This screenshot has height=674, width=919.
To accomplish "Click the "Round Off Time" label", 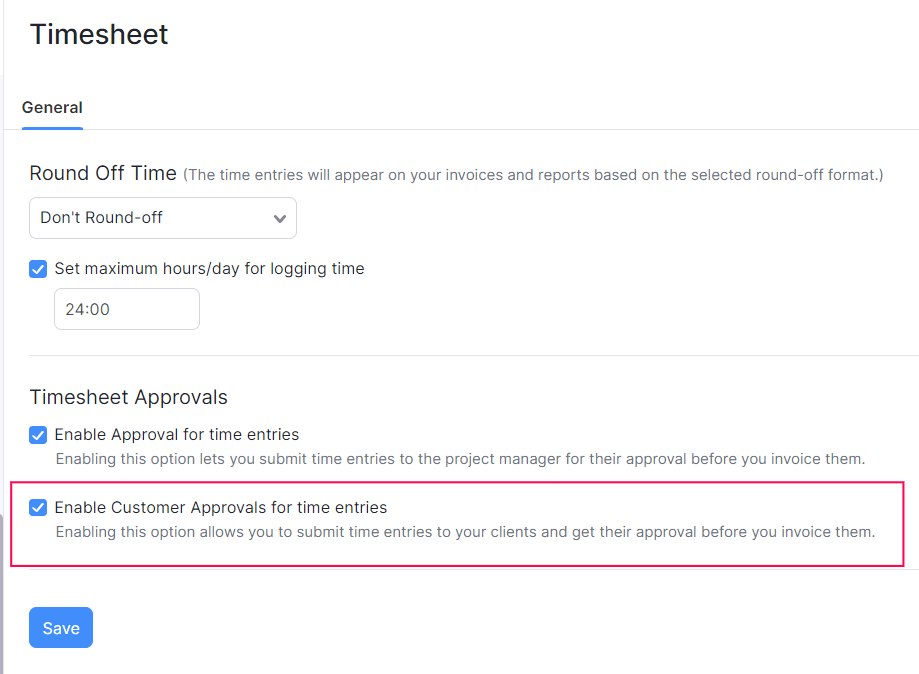I will pyautogui.click(x=102, y=173).
